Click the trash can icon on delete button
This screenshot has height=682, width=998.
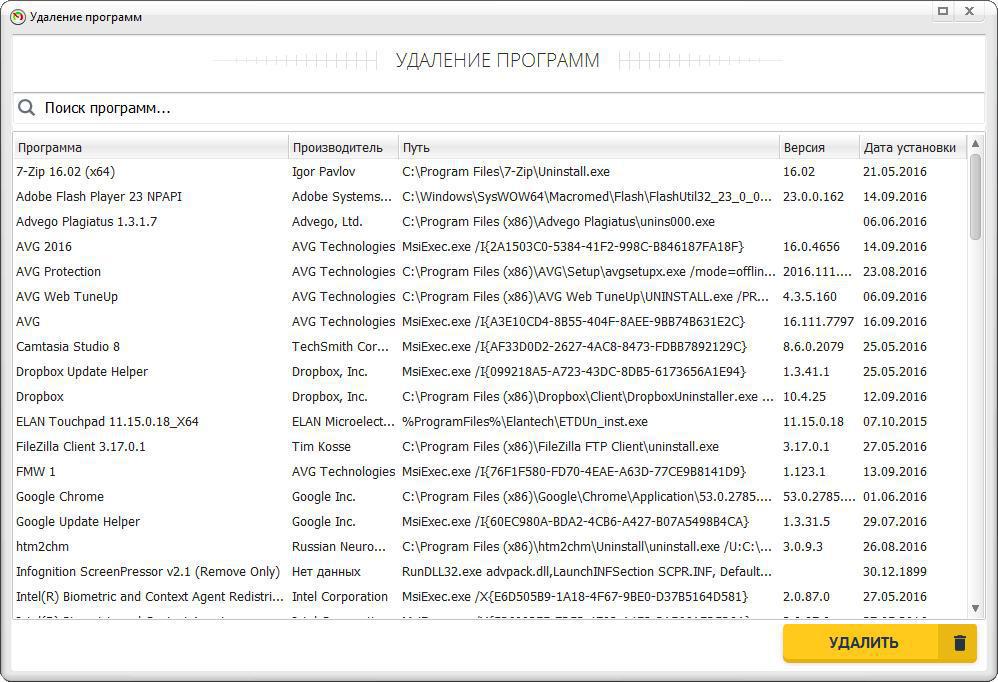point(960,643)
